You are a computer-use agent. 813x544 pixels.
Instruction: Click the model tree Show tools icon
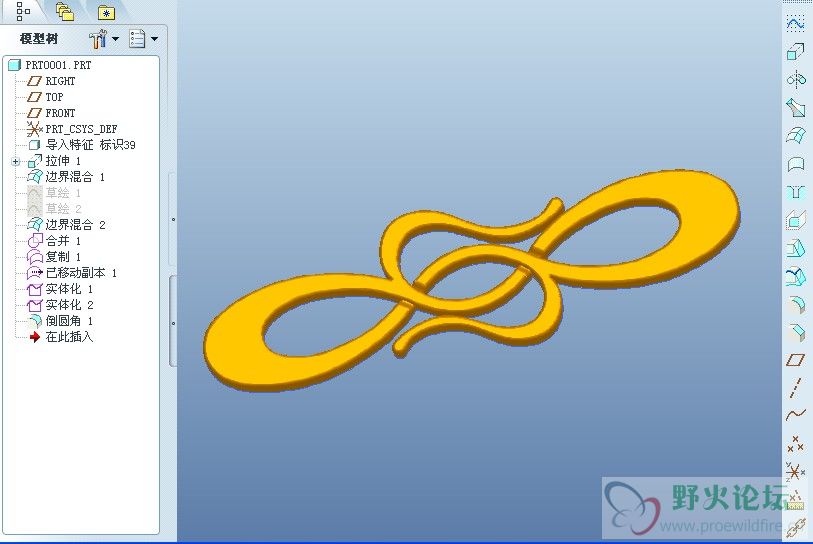(98, 39)
